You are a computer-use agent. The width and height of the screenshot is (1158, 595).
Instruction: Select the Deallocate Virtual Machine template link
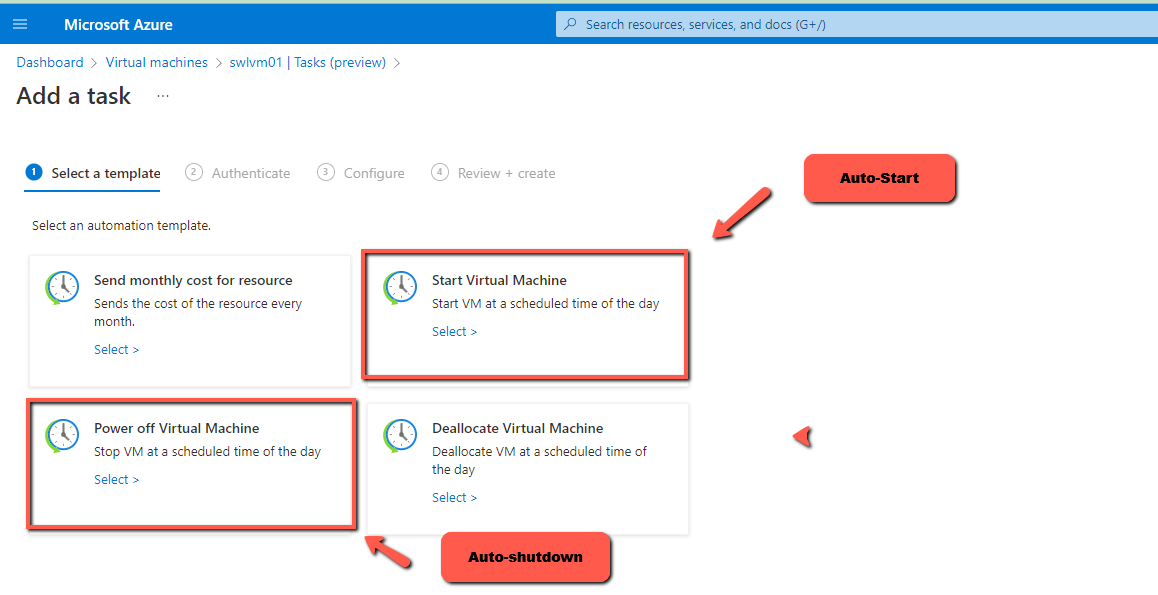pos(454,498)
